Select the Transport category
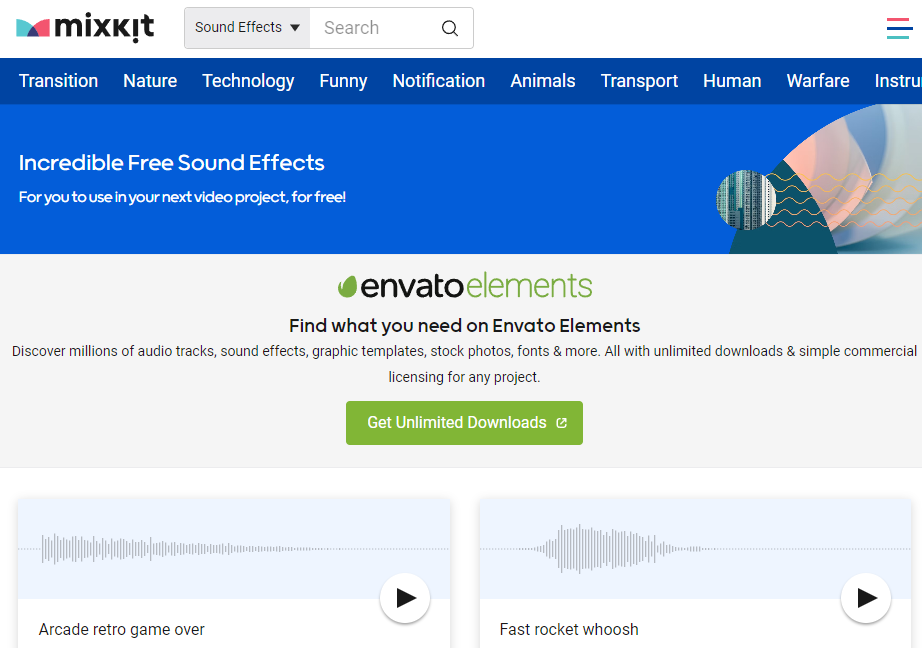The image size is (922, 648). coord(639,81)
